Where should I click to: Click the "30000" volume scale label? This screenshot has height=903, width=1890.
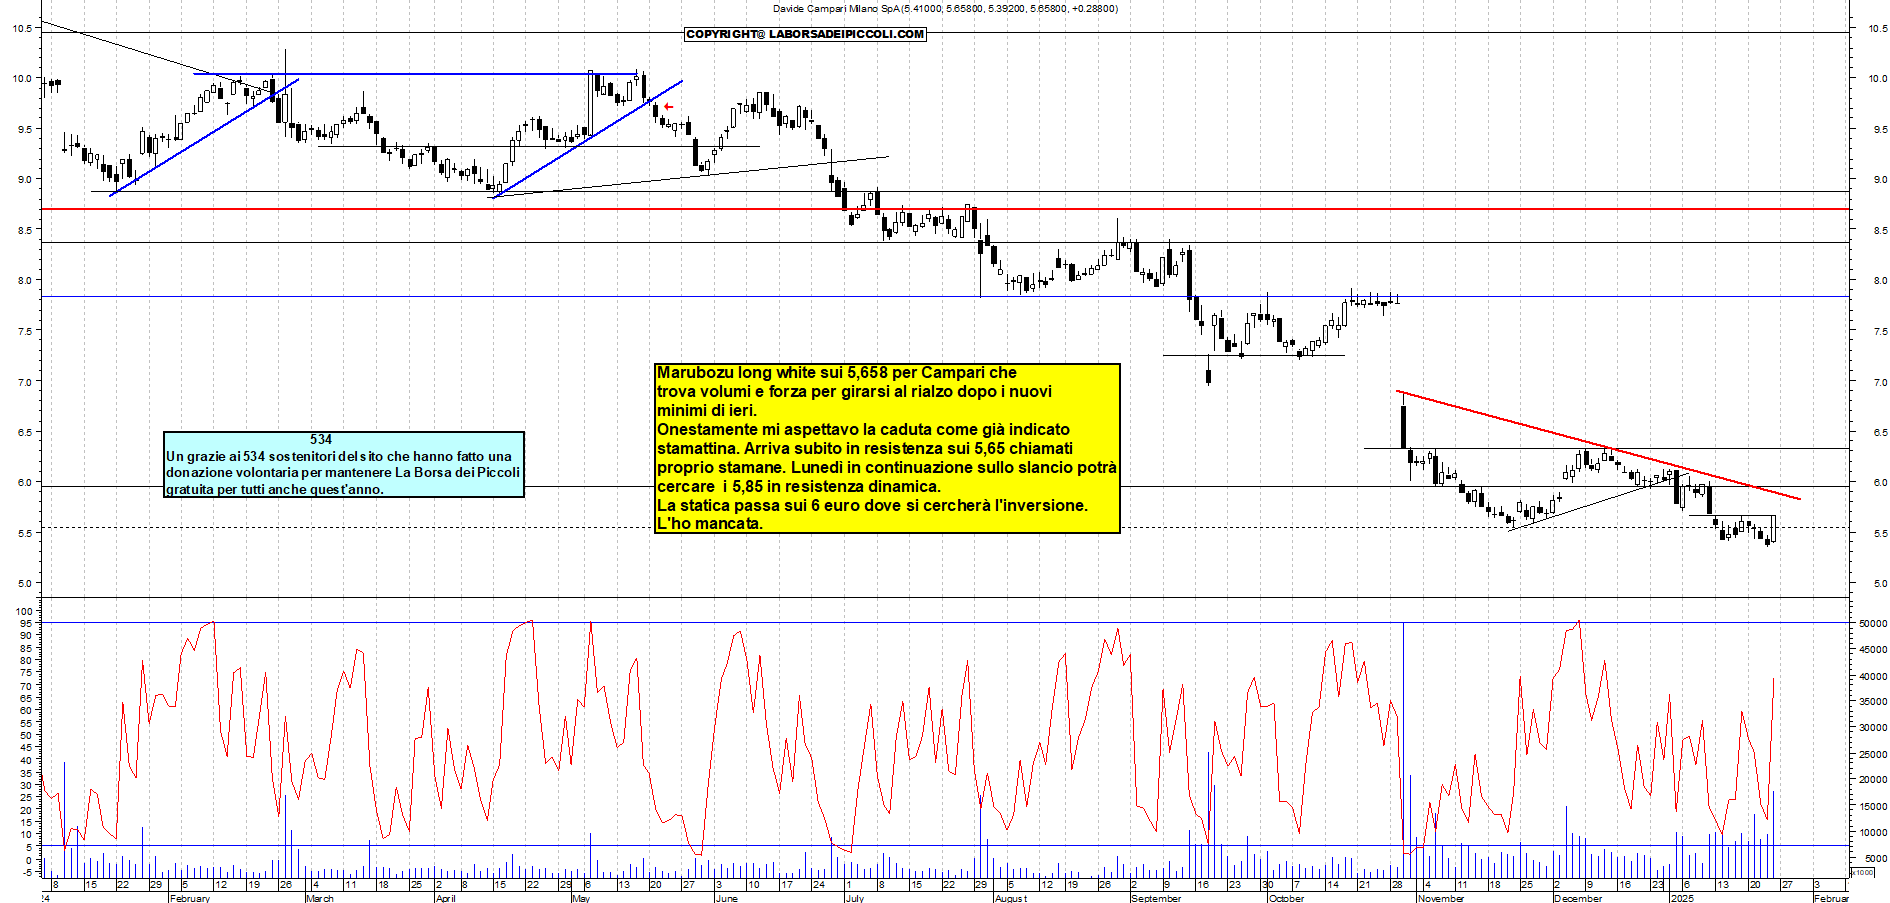coord(1873,728)
